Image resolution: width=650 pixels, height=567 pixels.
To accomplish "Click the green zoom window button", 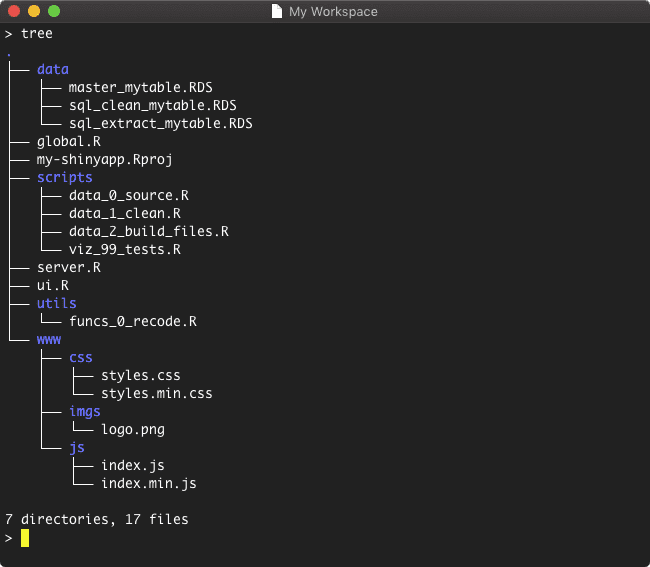I will tap(53, 12).
